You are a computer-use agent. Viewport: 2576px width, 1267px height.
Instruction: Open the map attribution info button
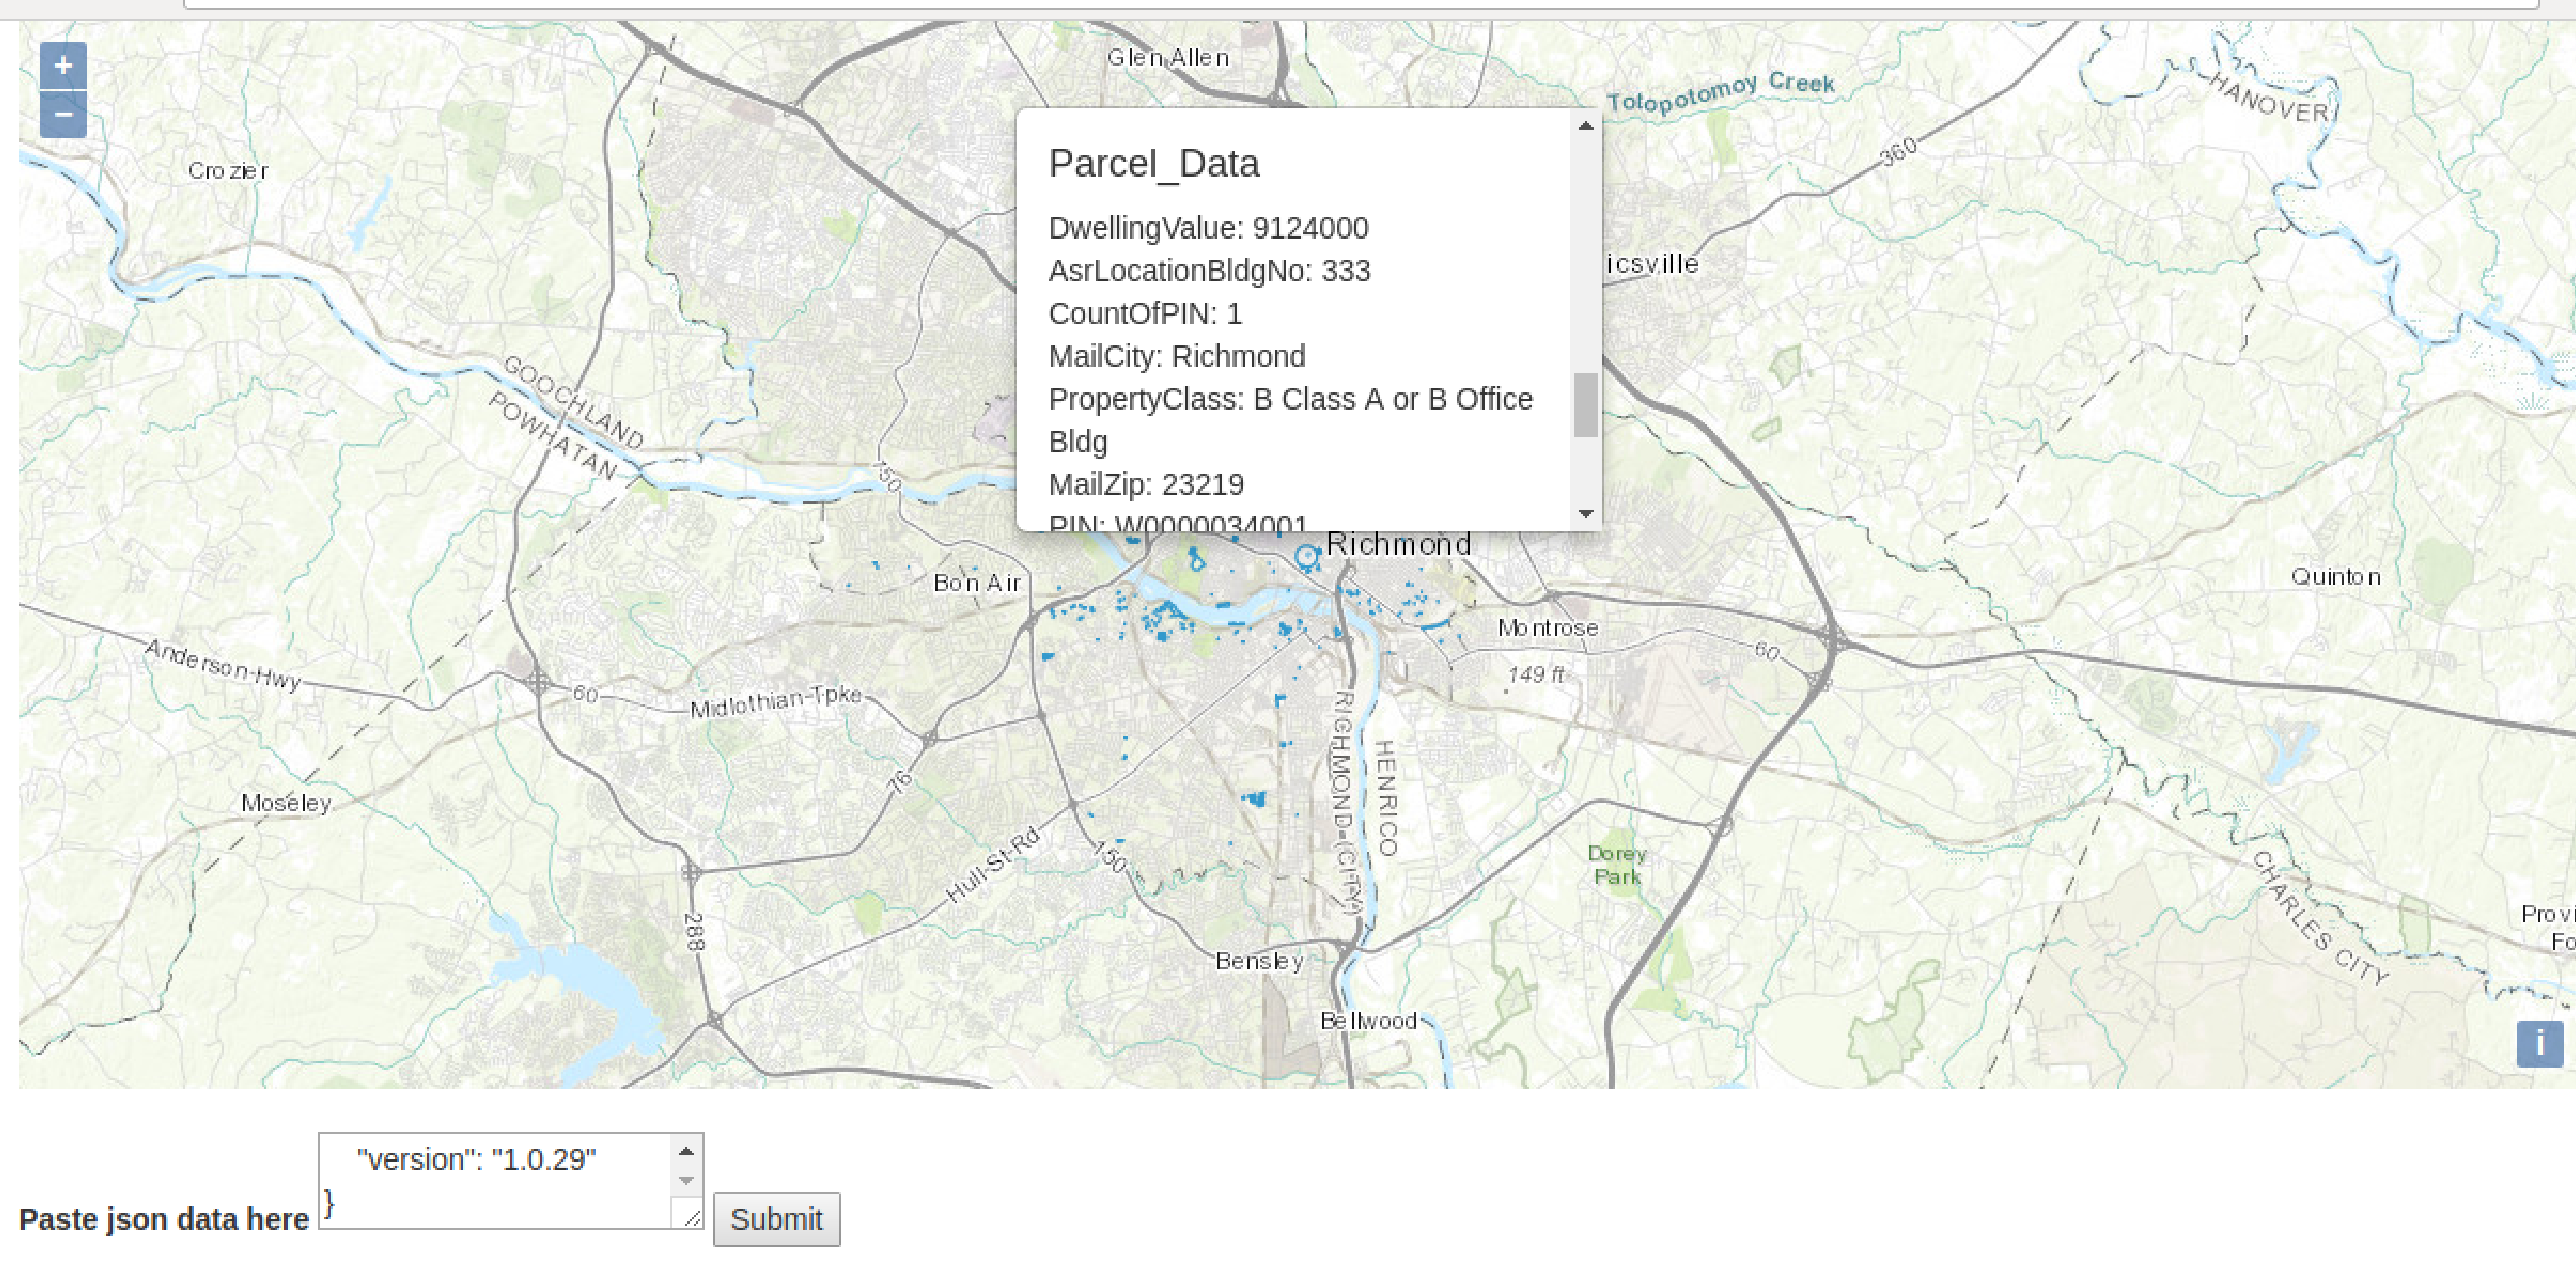2538,1044
